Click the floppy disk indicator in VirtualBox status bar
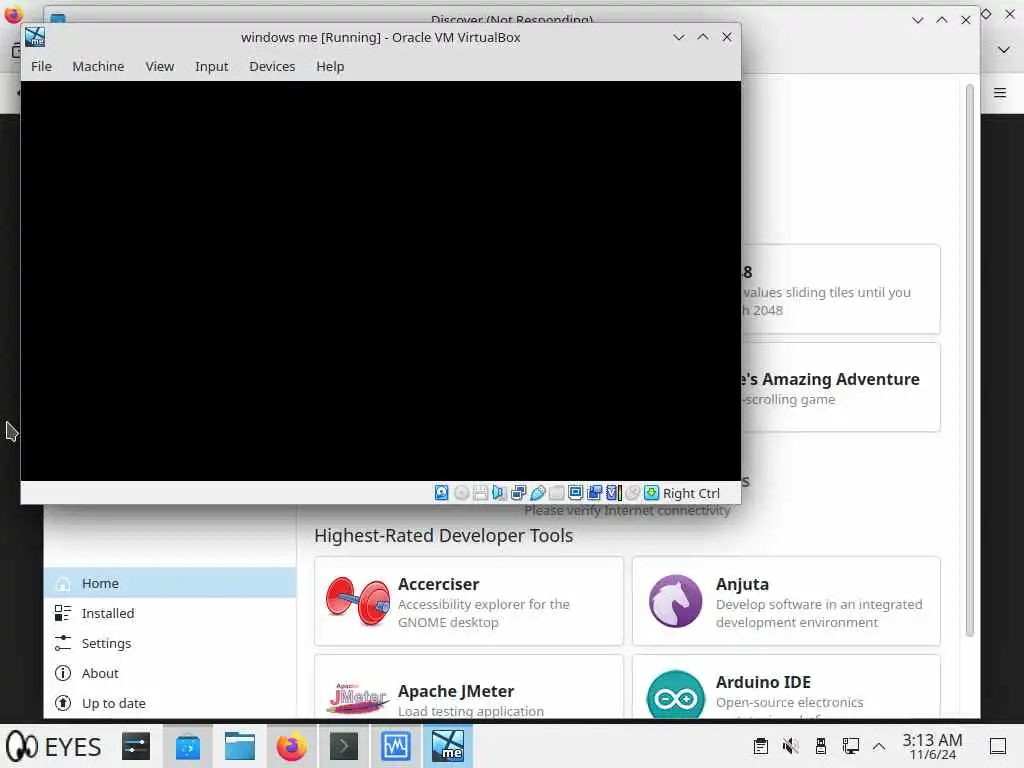This screenshot has height=768, width=1024. pos(480,493)
